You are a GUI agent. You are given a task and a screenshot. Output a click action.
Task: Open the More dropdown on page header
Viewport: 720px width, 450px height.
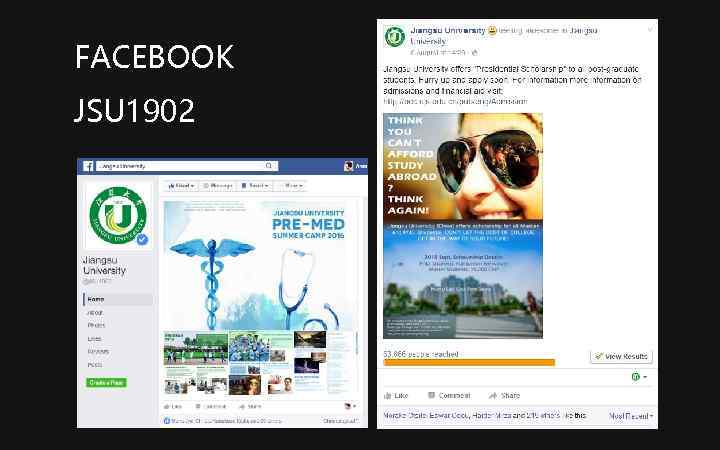coord(292,186)
